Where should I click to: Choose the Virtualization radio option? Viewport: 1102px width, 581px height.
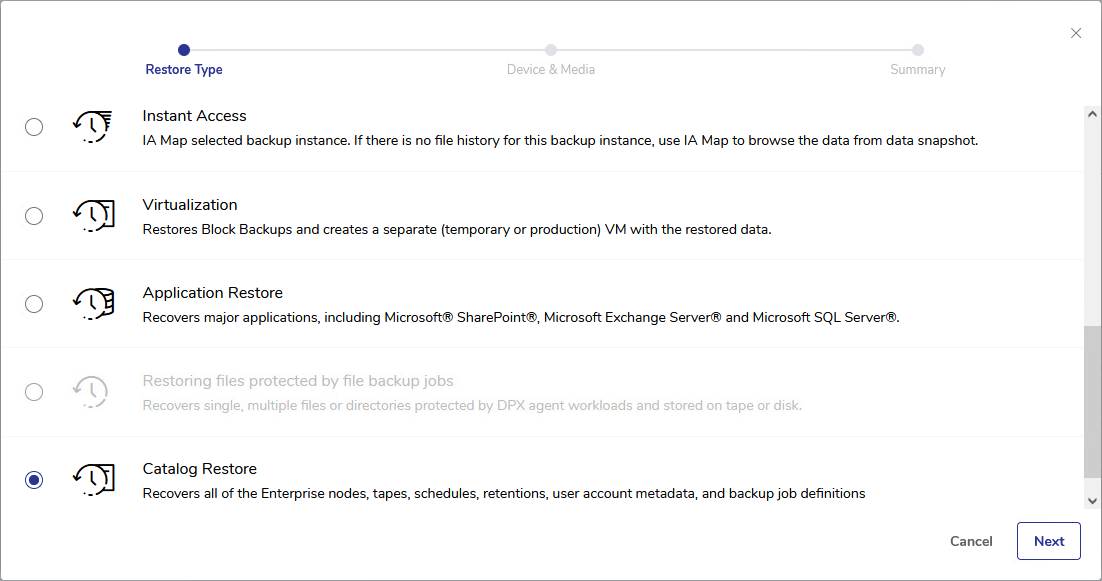tap(34, 216)
